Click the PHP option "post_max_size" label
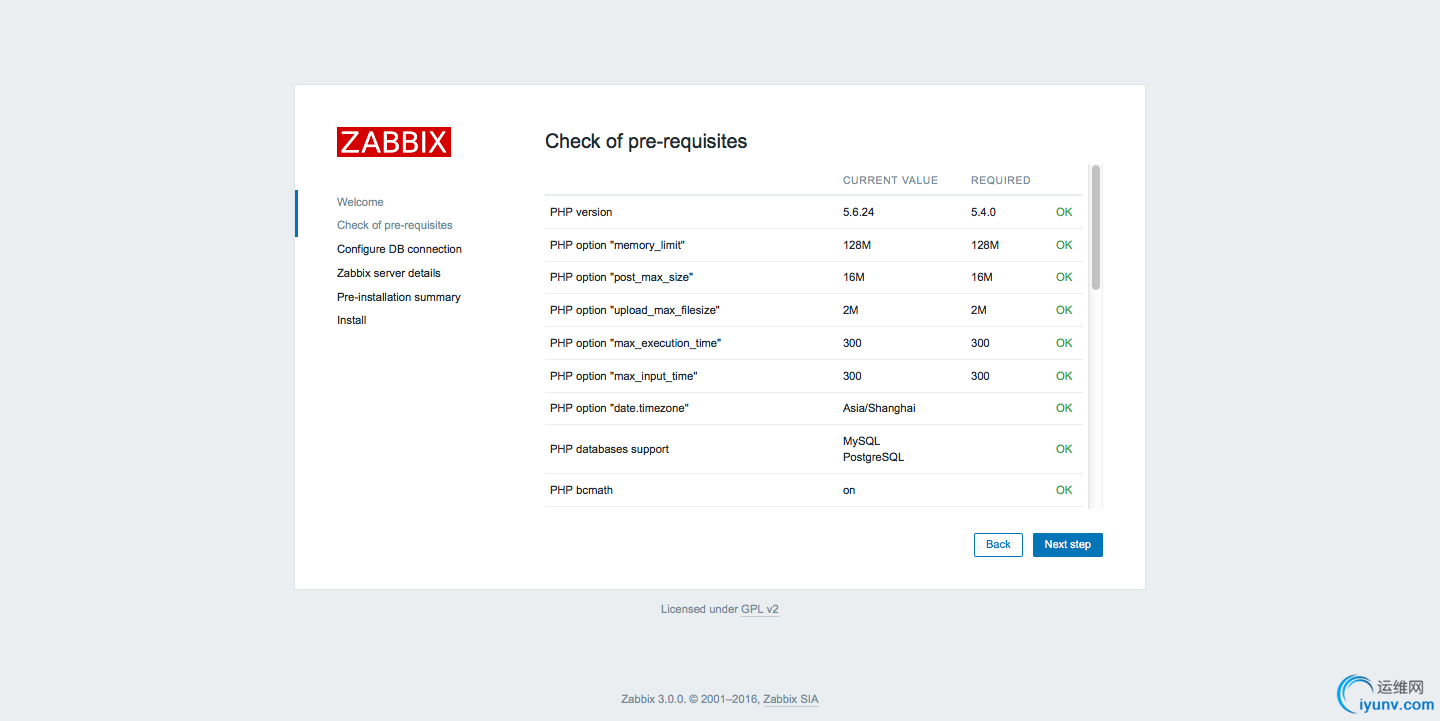 click(621, 277)
